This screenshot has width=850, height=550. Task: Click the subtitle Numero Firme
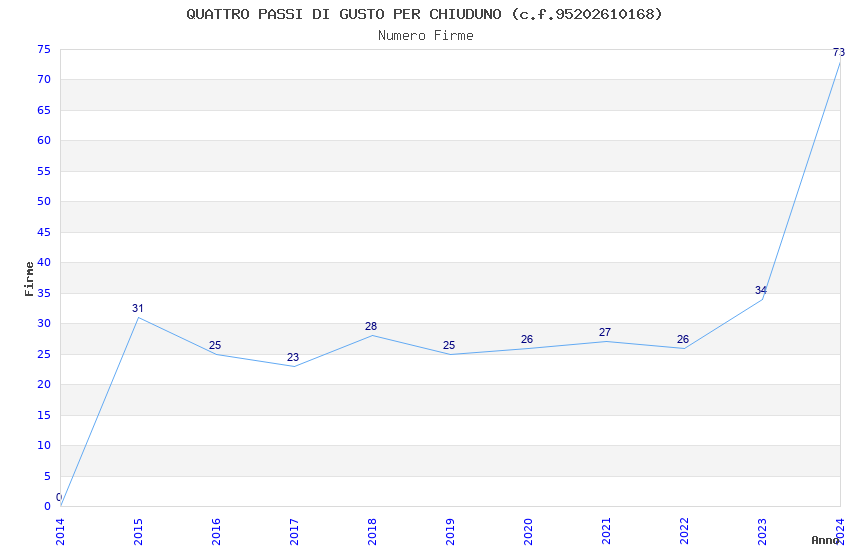tap(426, 36)
